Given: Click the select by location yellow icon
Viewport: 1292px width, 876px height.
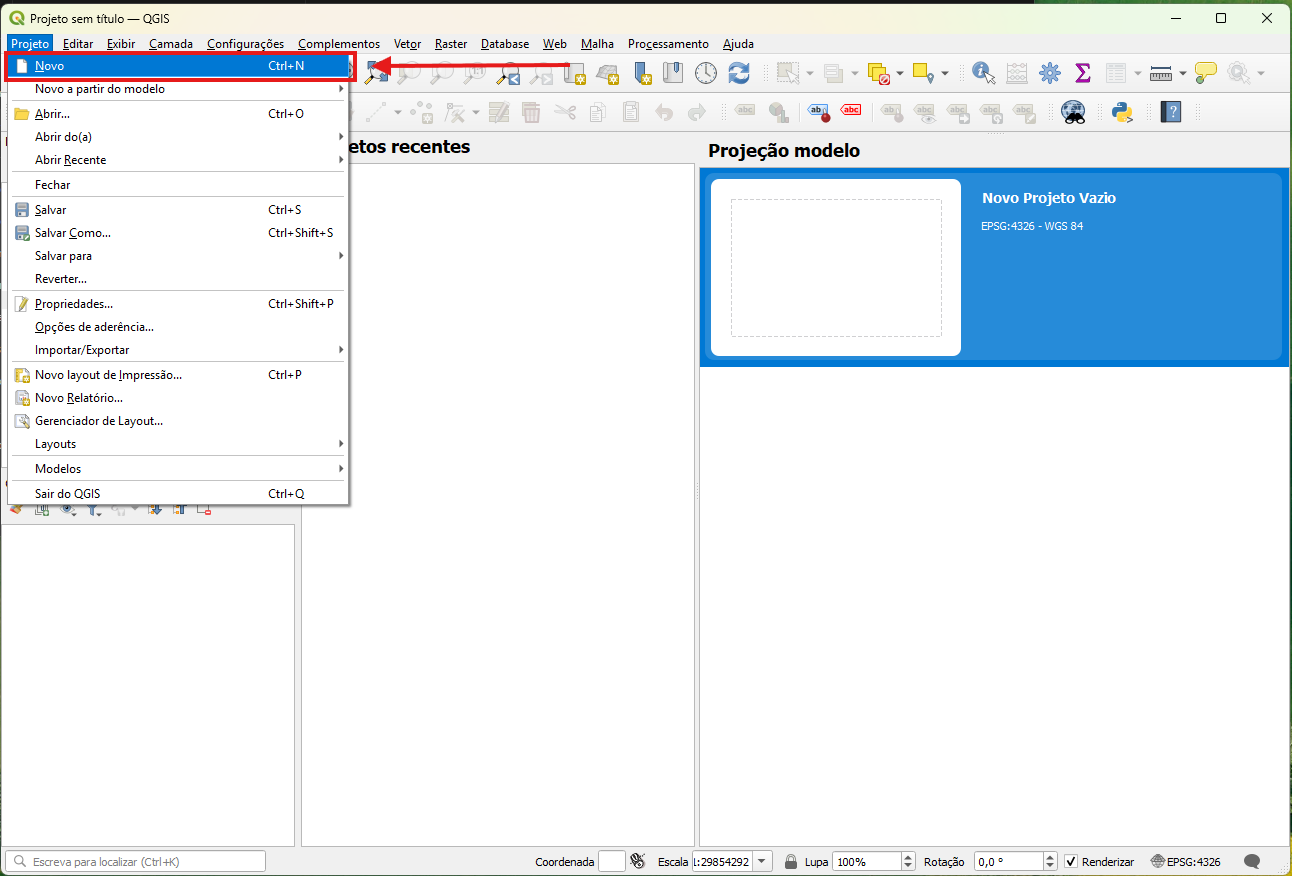Looking at the screenshot, I should click(923, 72).
